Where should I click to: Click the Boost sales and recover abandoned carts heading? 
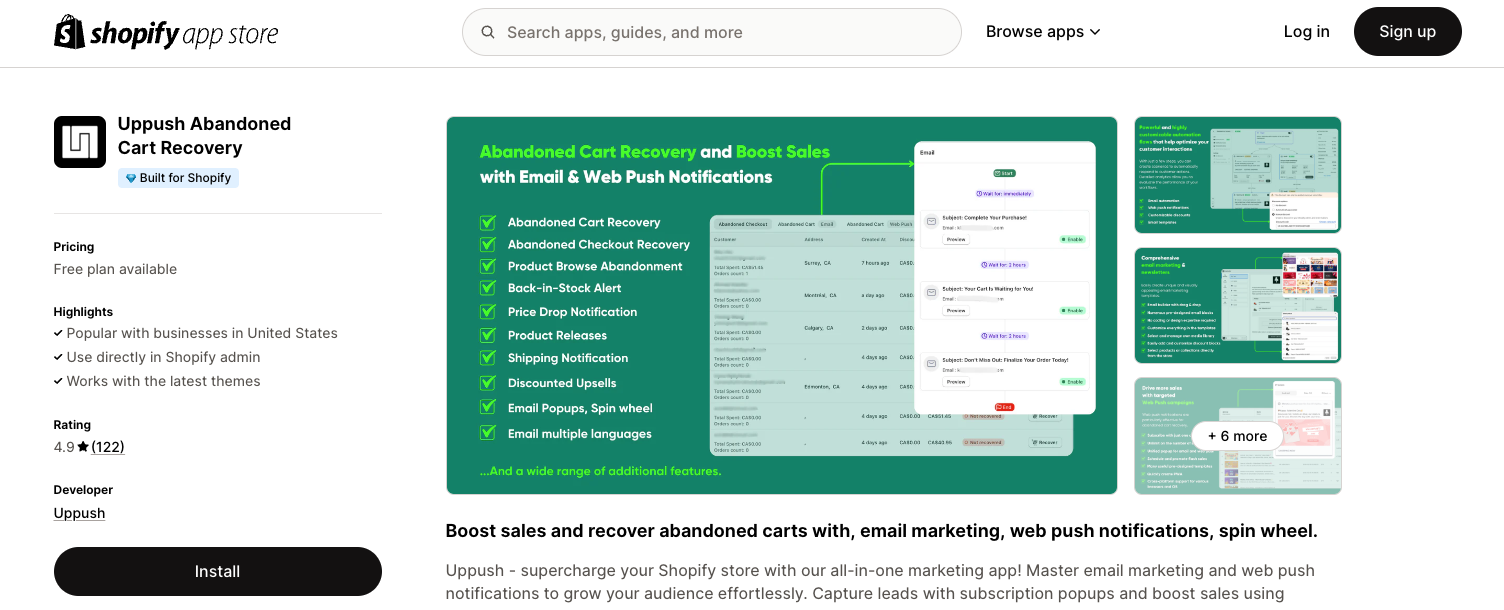(x=881, y=531)
